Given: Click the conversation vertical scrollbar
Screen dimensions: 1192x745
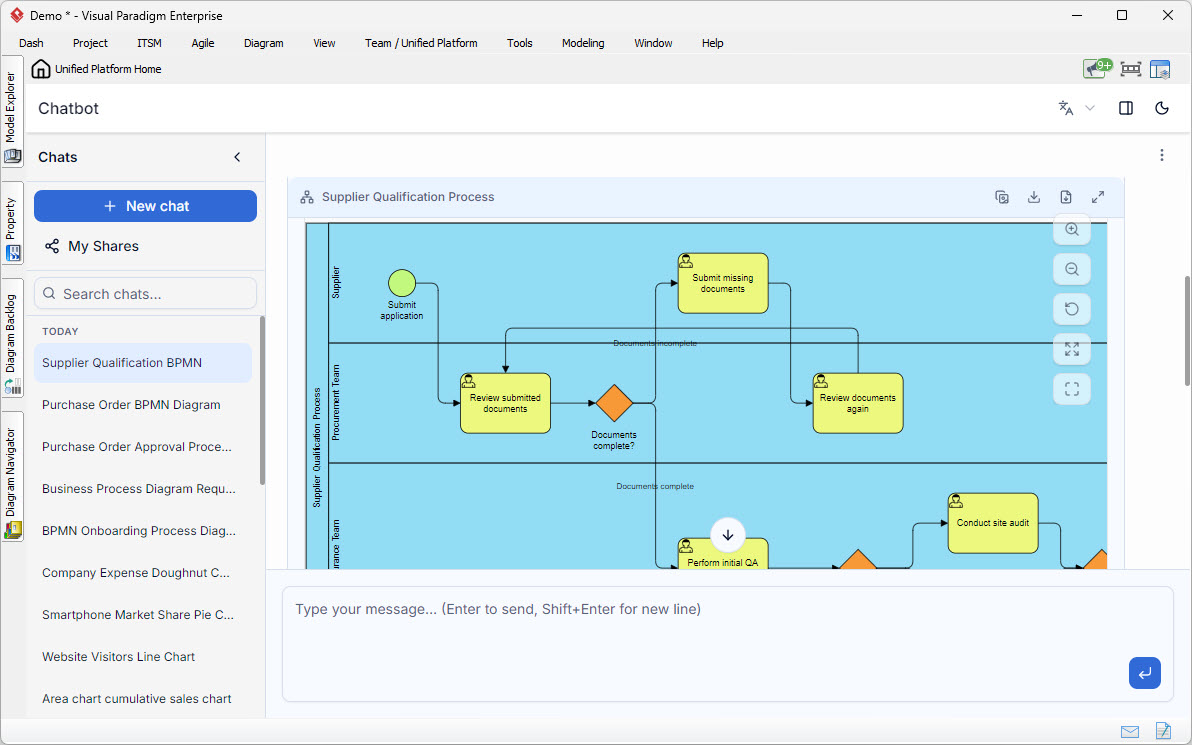Looking at the screenshot, I should pos(1187,331).
